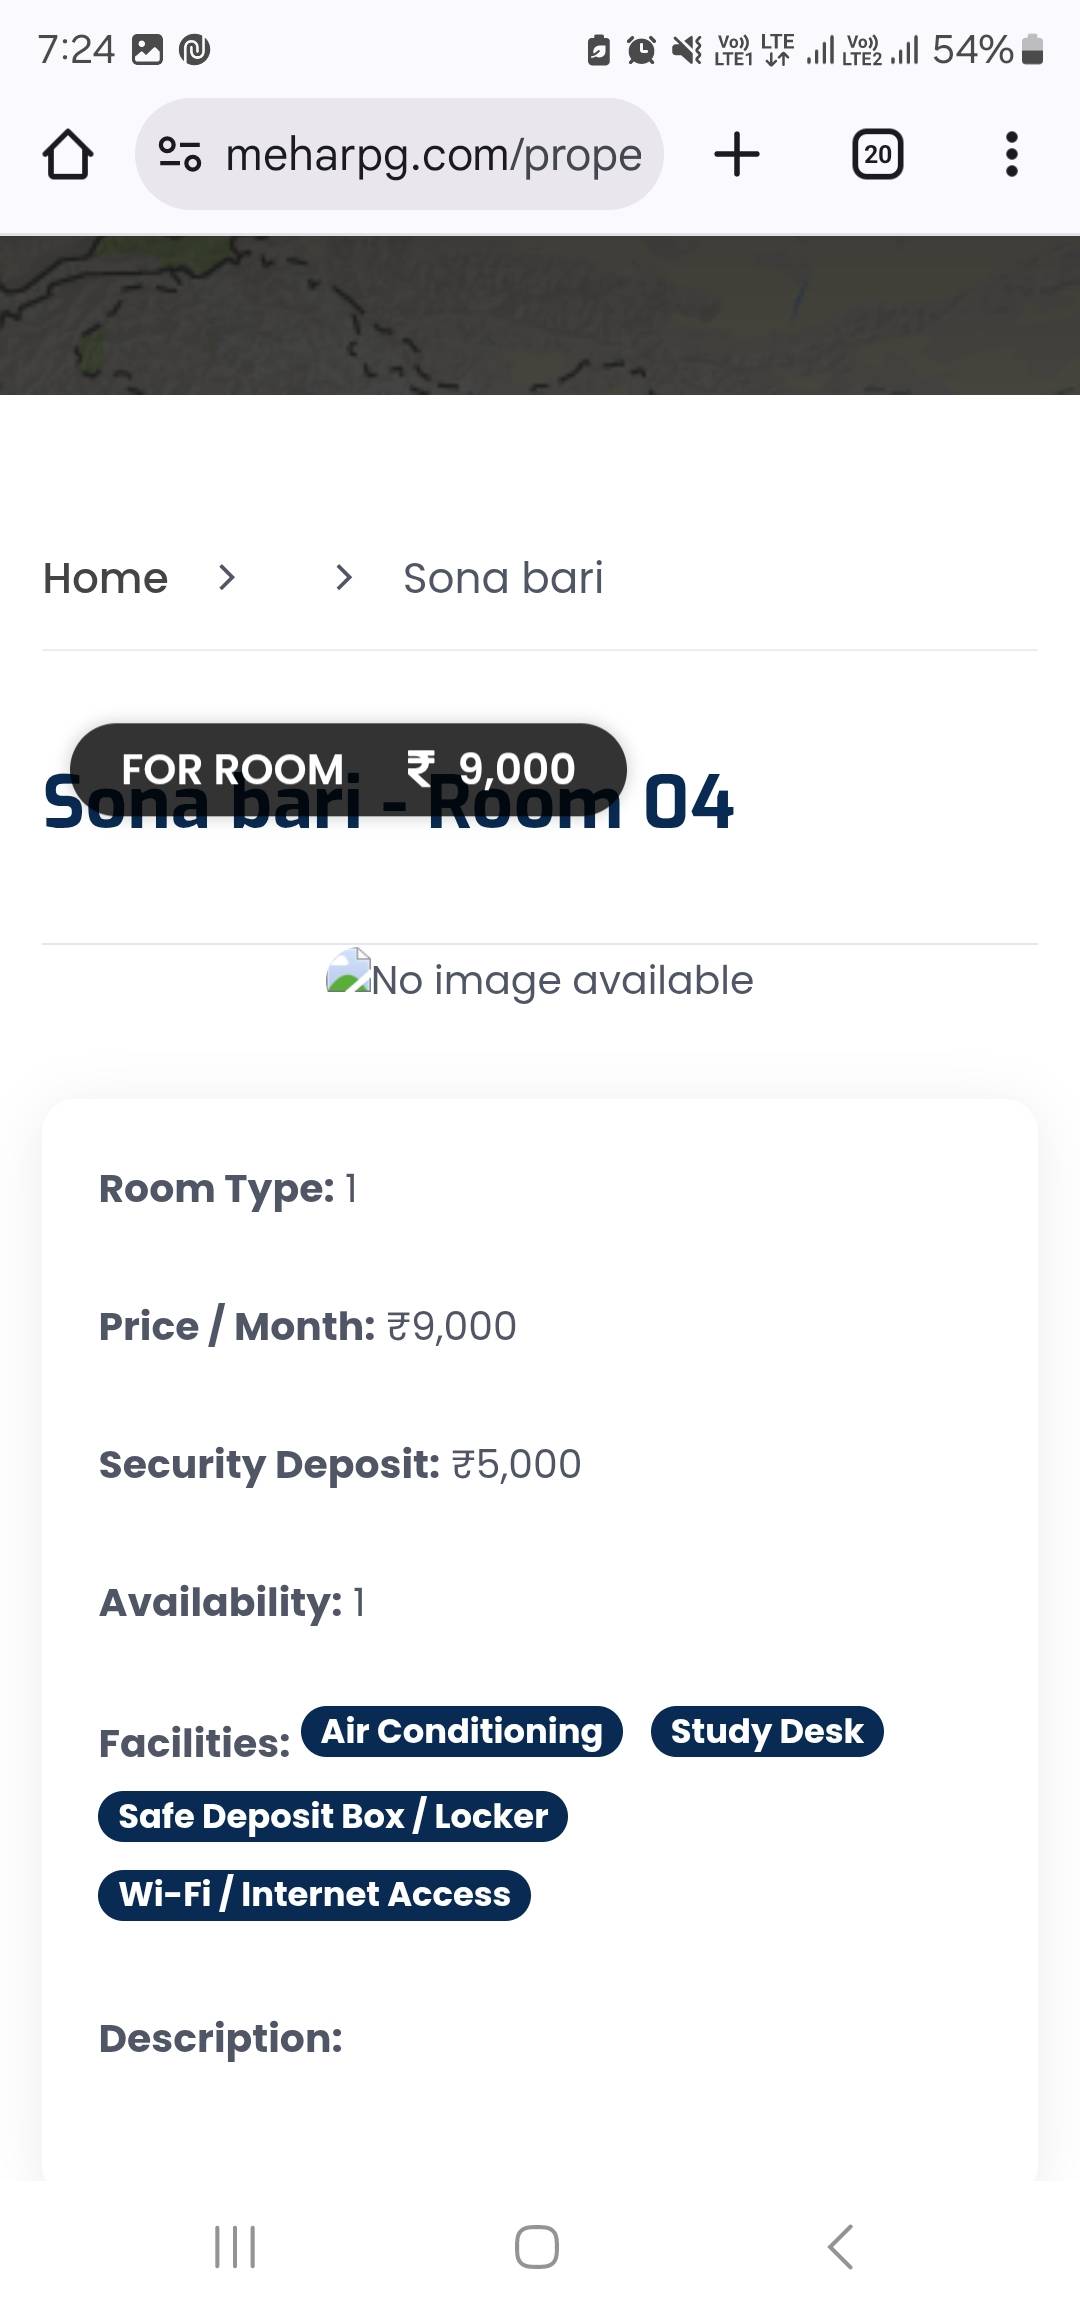
Task: Tap the Air Conditioning facility tag
Action: (461, 1731)
